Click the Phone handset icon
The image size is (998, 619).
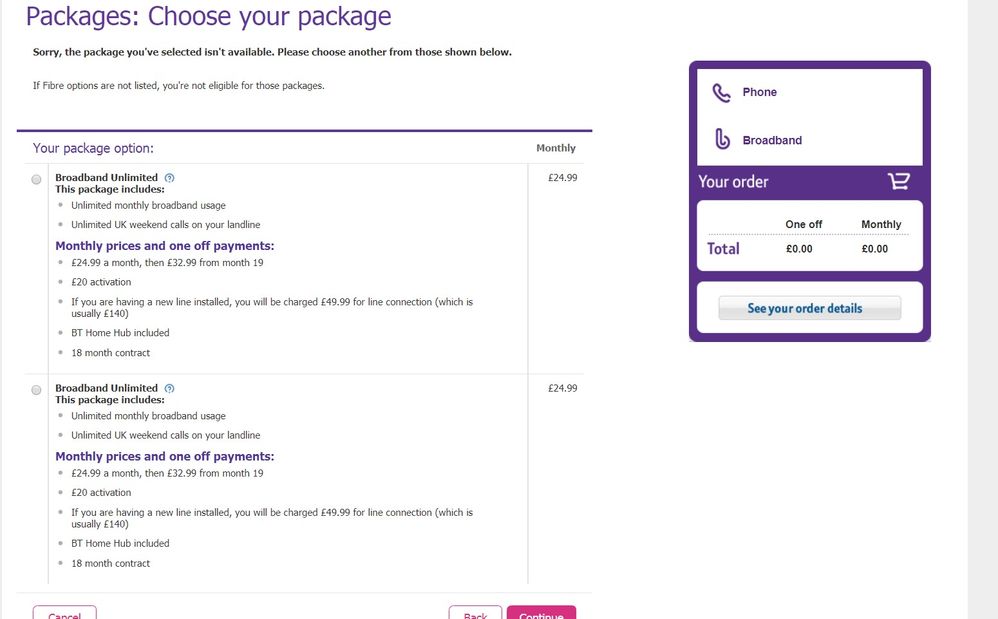722,93
